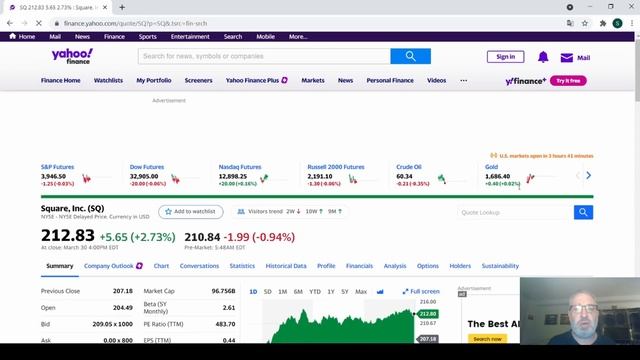Close the SQ Yahoo Finance tab
Screen dimensions: 640x360
[x=105, y=7]
